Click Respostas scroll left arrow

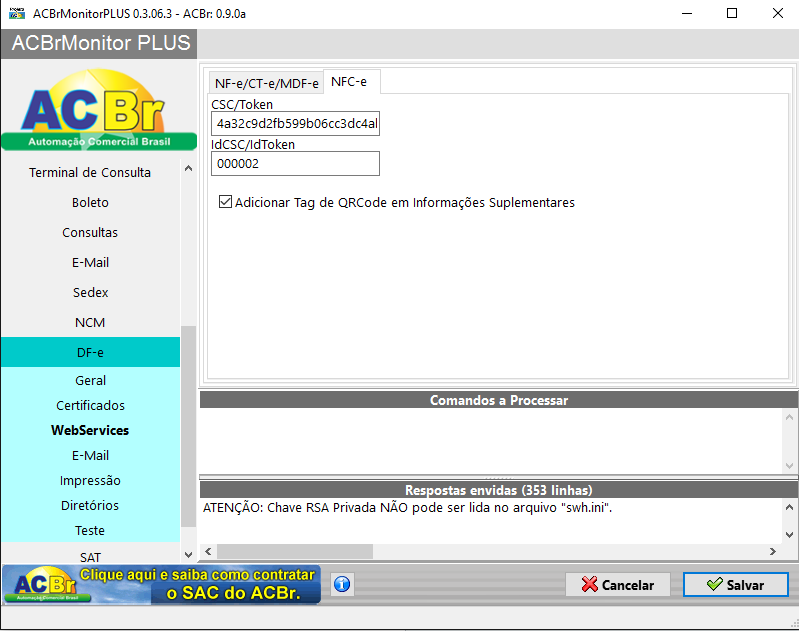(208, 551)
